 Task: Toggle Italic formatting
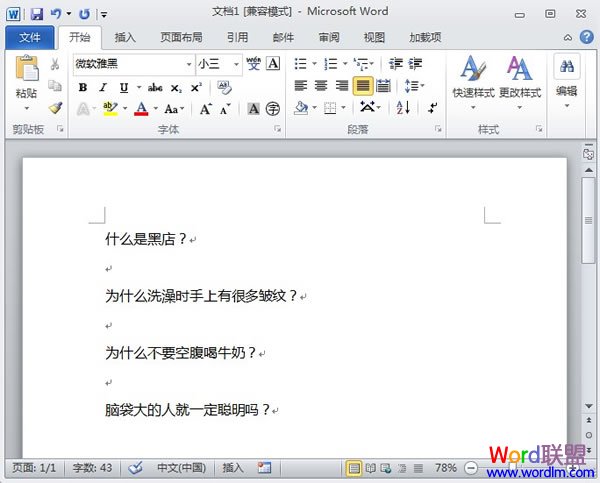coord(103,88)
